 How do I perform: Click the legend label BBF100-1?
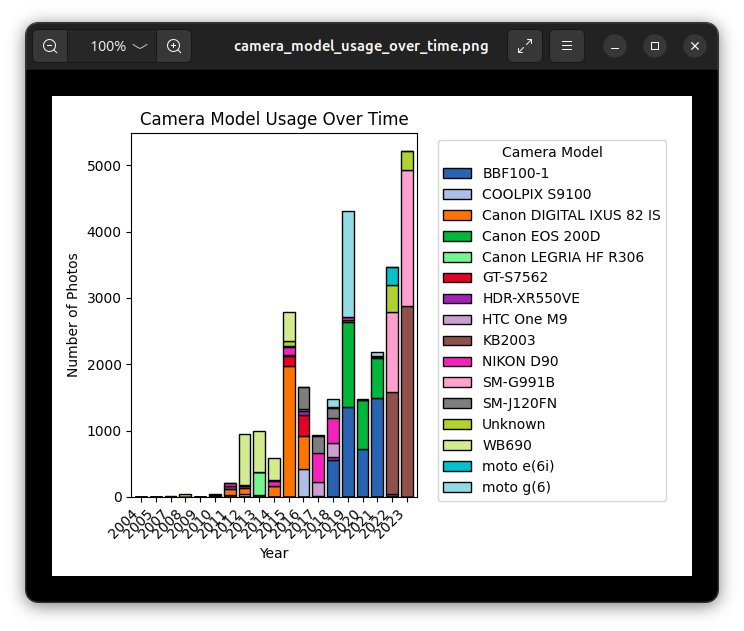(515, 173)
